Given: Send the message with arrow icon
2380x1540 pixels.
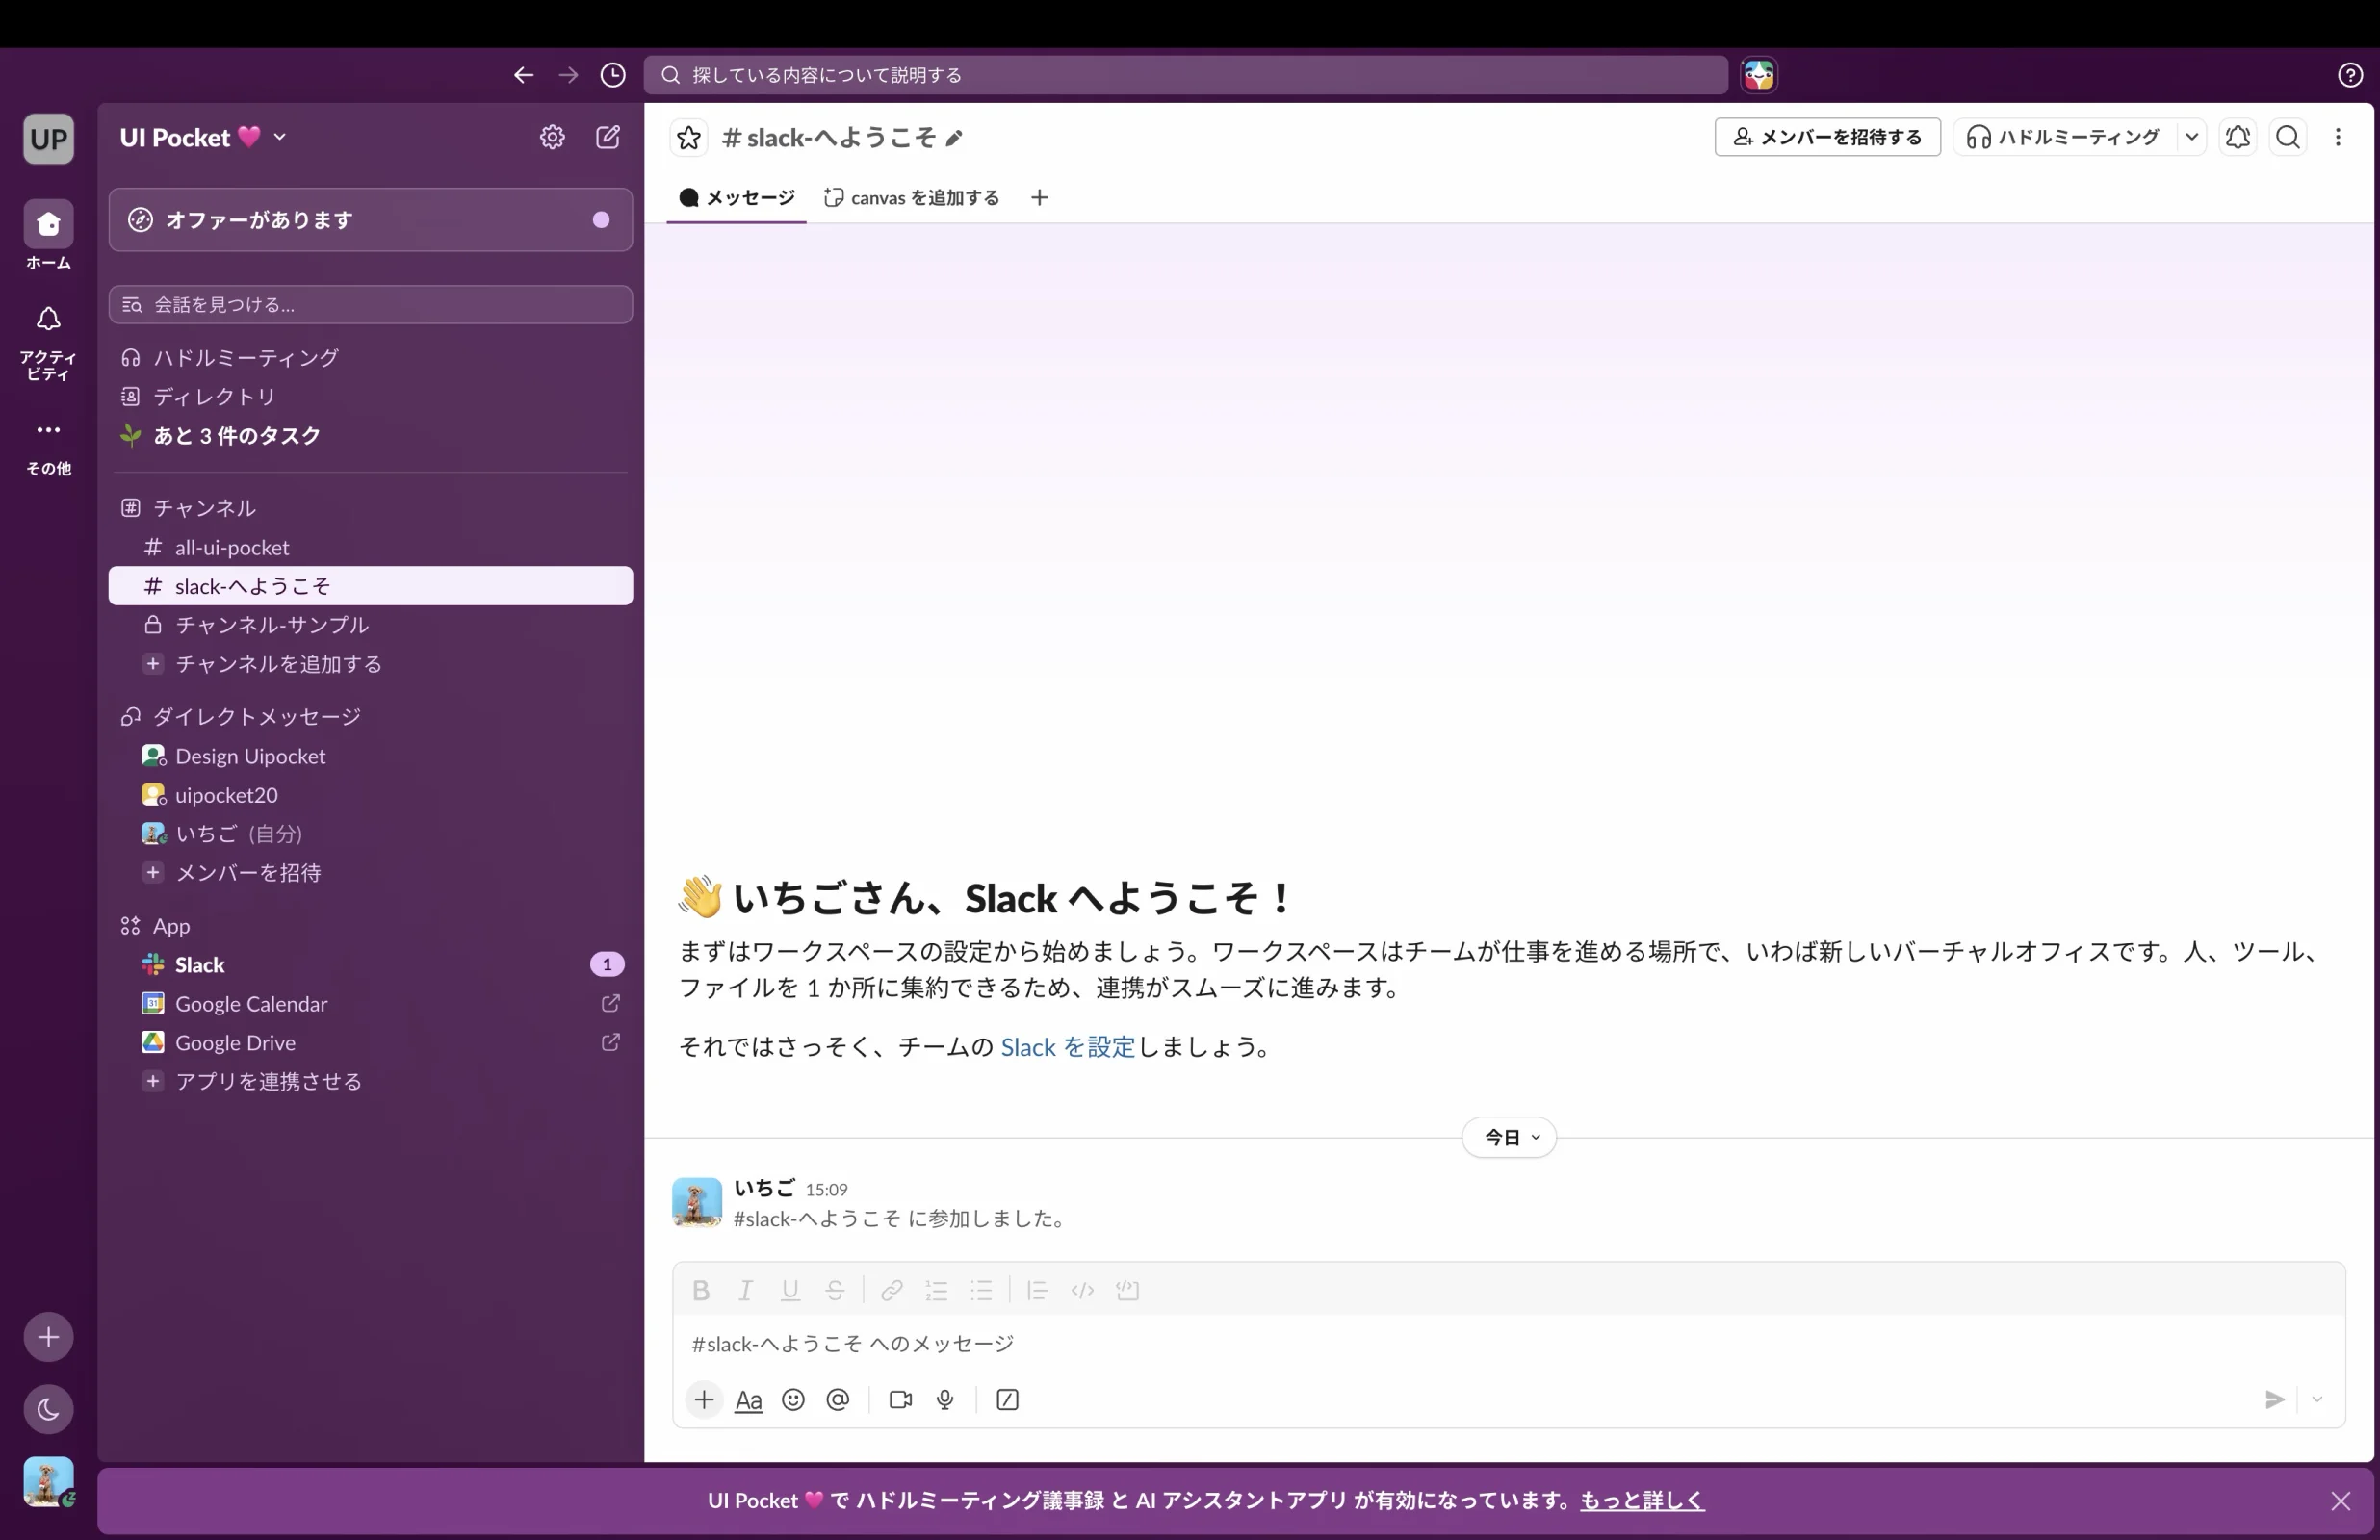Looking at the screenshot, I should (2275, 1400).
